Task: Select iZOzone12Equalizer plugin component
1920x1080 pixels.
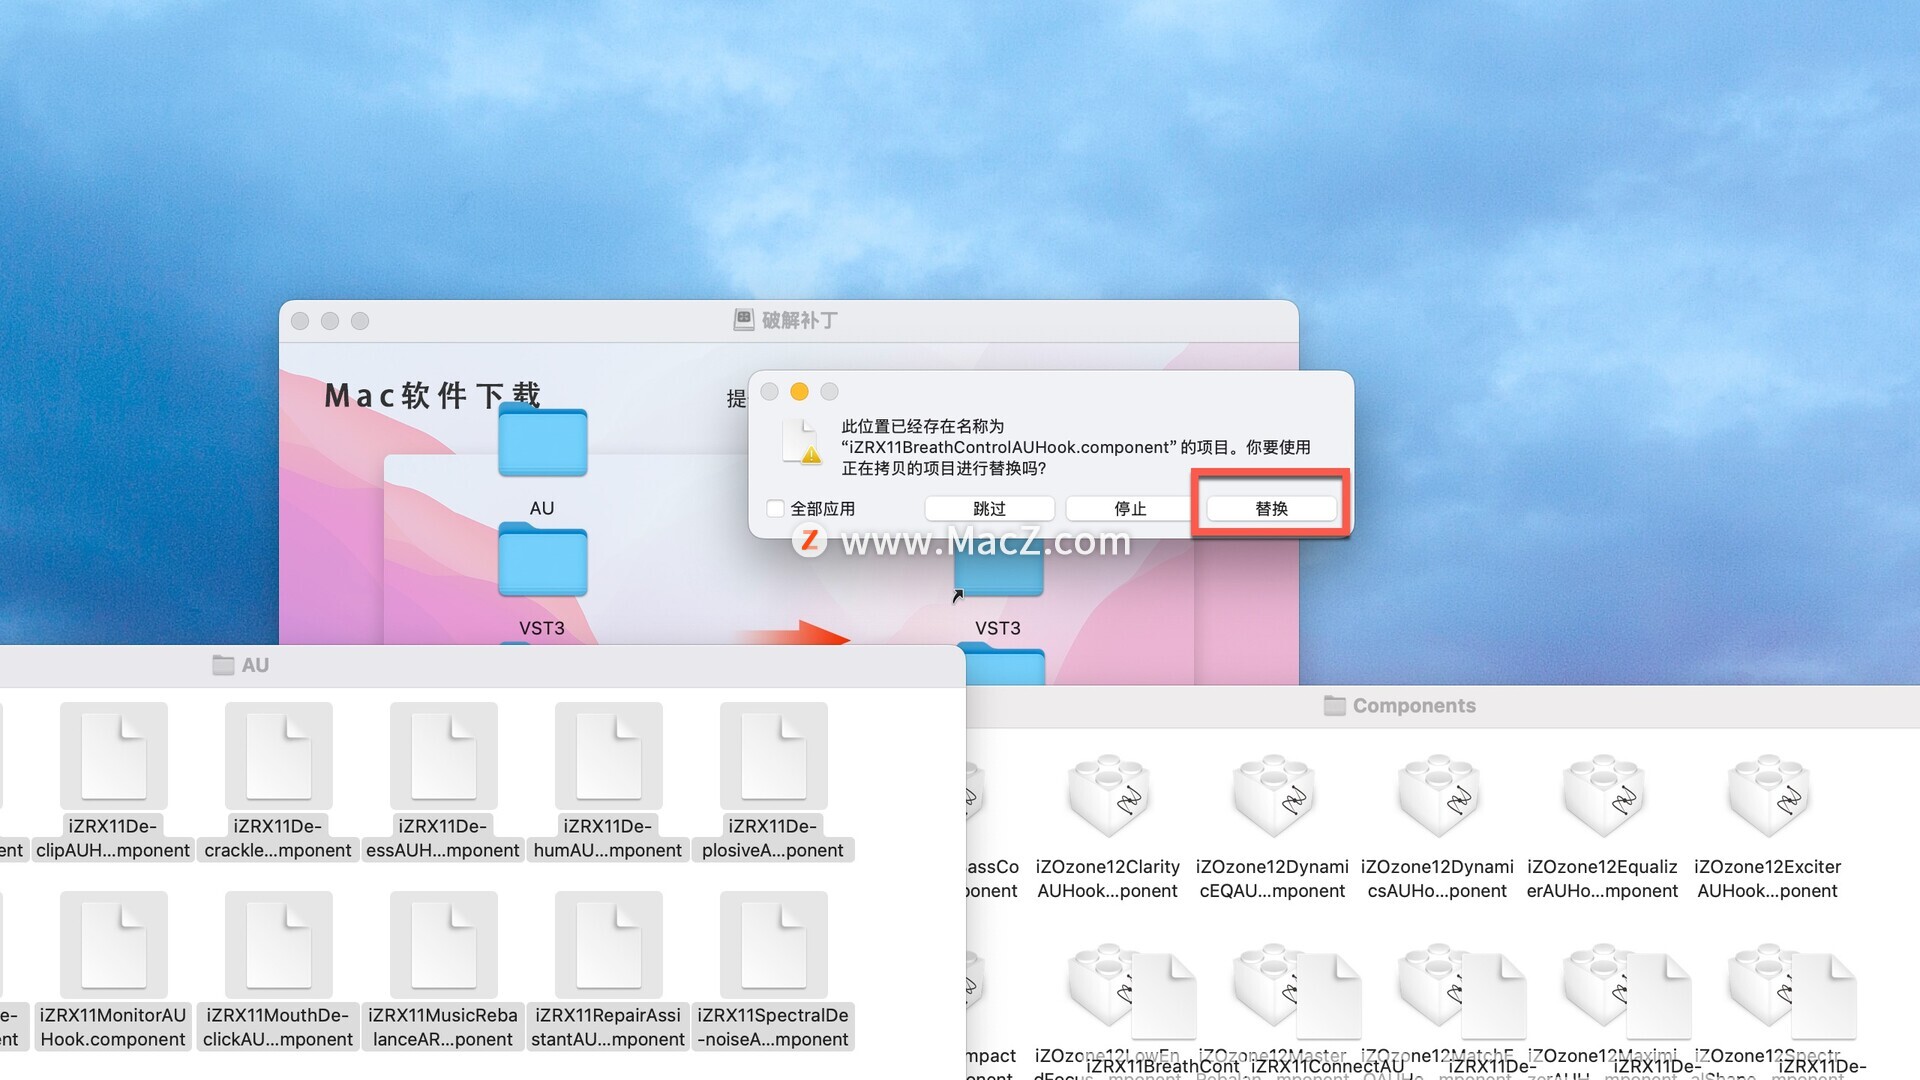Action: tap(1602, 797)
